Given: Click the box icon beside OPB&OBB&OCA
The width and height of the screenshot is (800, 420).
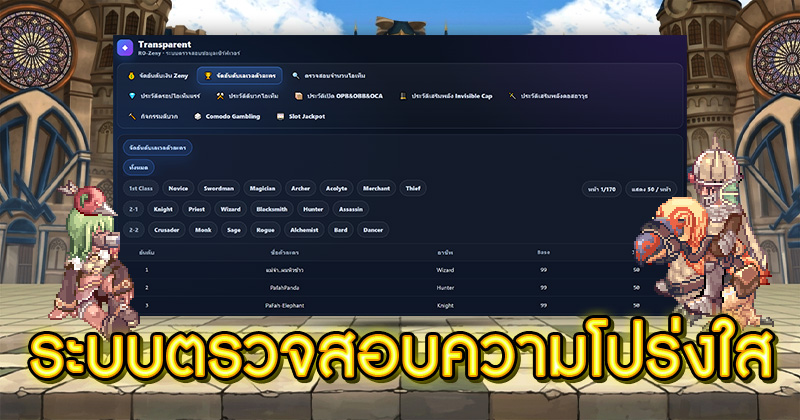Looking at the screenshot, I should pos(298,96).
